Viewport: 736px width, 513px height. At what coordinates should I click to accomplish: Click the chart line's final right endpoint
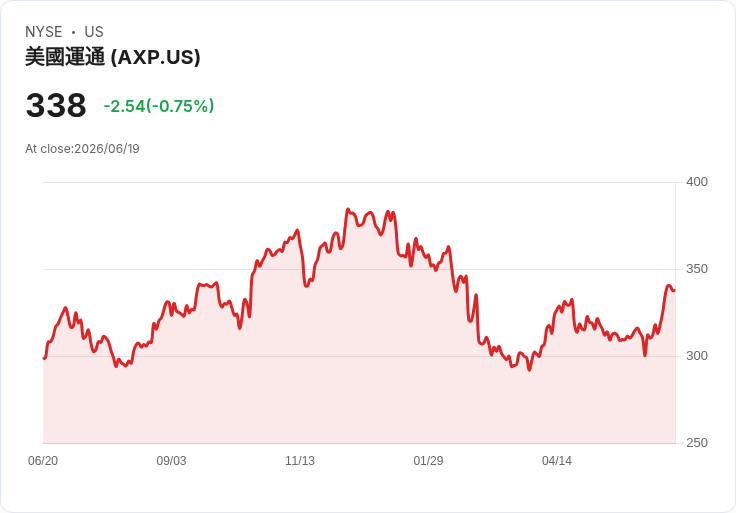675,291
